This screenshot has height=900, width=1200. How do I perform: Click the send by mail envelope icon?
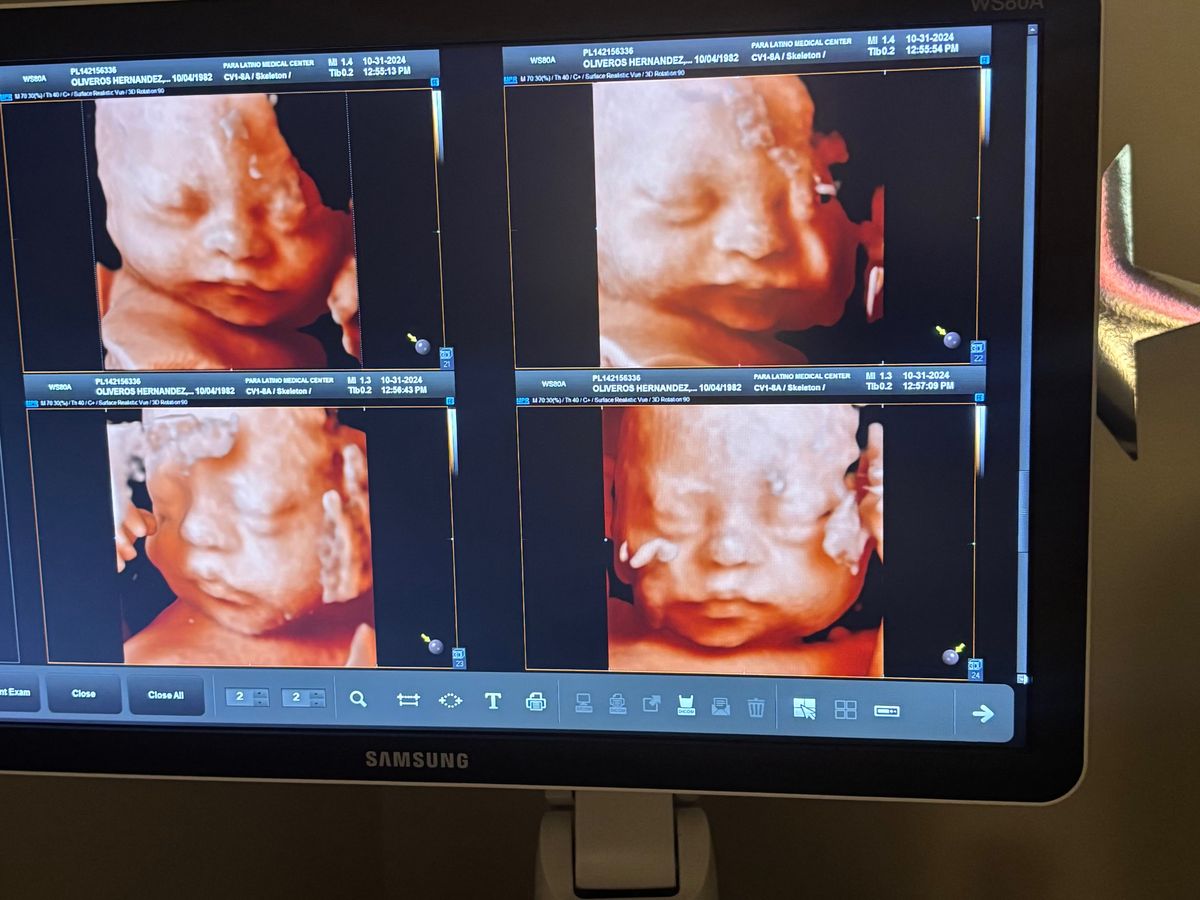[720, 707]
